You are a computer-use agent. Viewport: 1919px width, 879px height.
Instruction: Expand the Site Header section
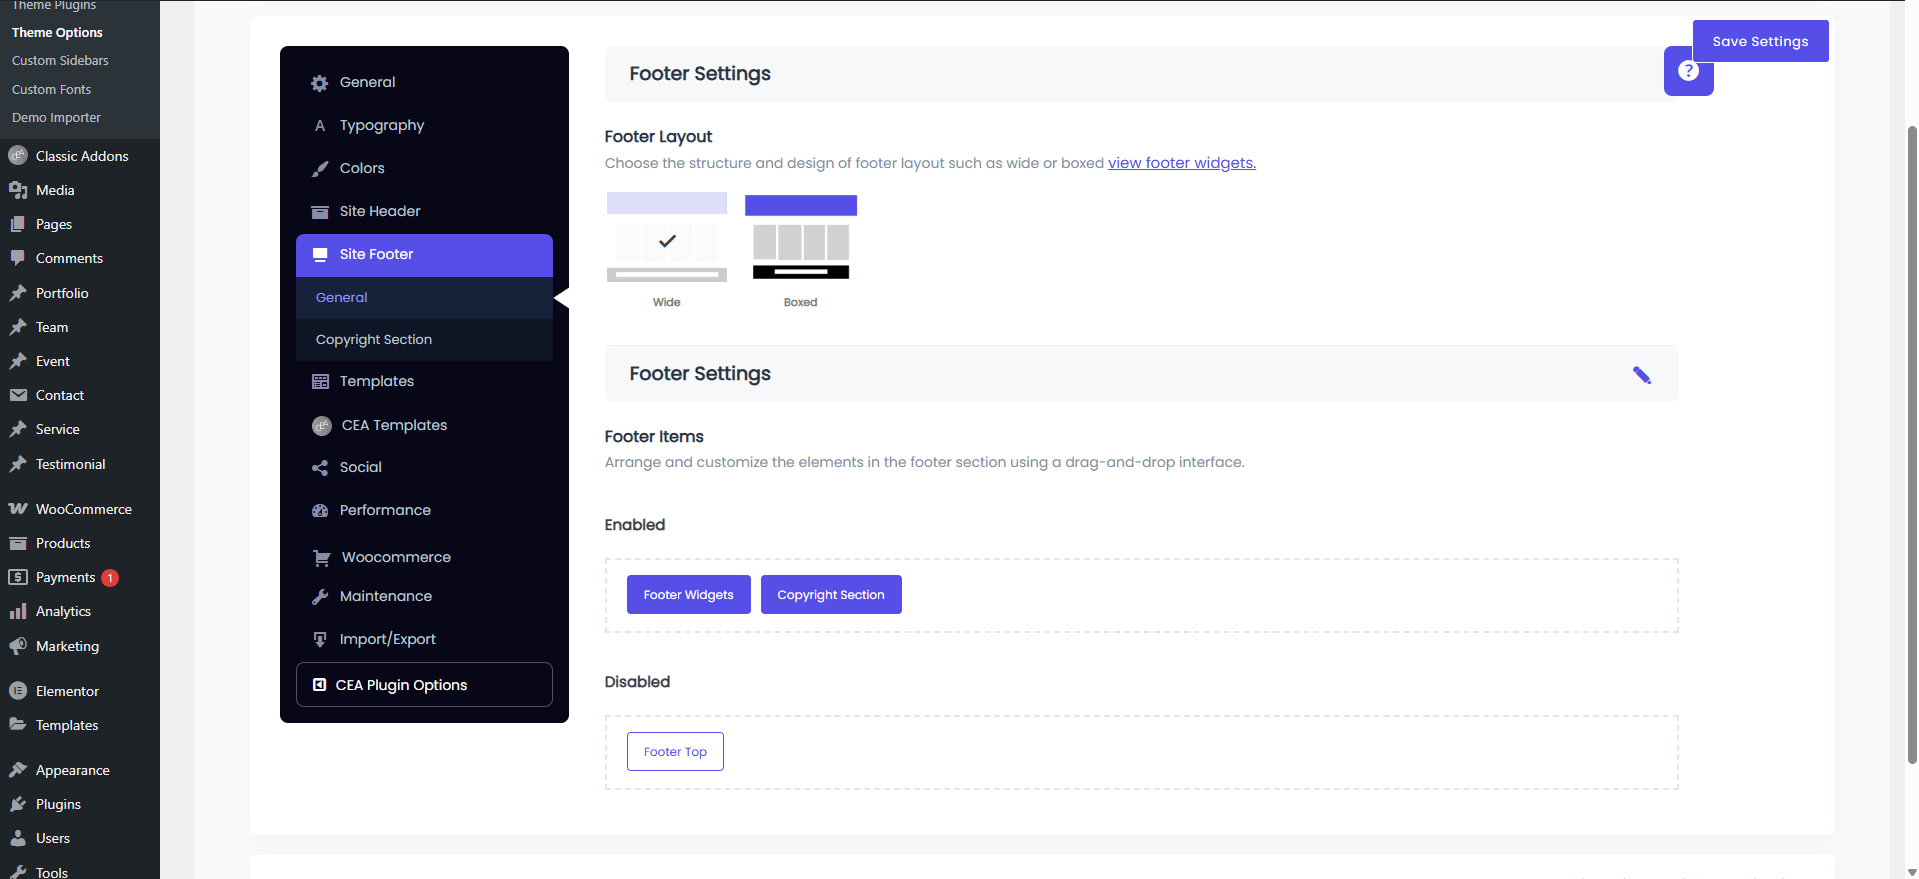(380, 211)
